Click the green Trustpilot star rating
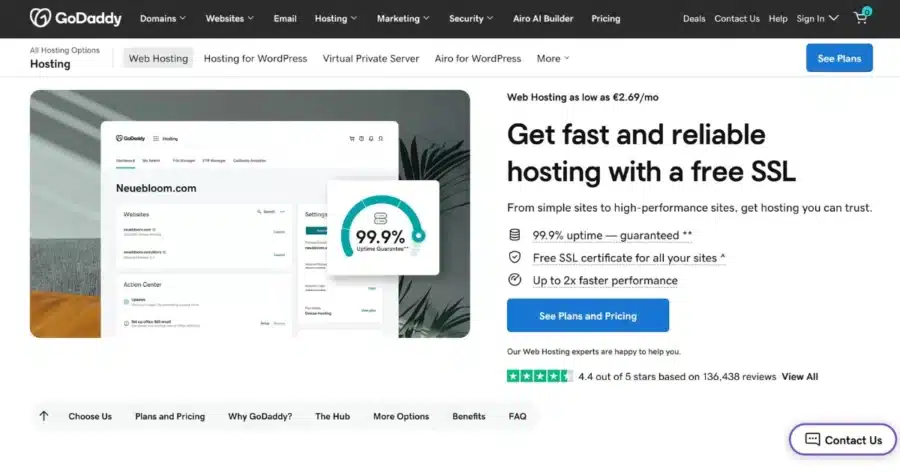 point(540,377)
